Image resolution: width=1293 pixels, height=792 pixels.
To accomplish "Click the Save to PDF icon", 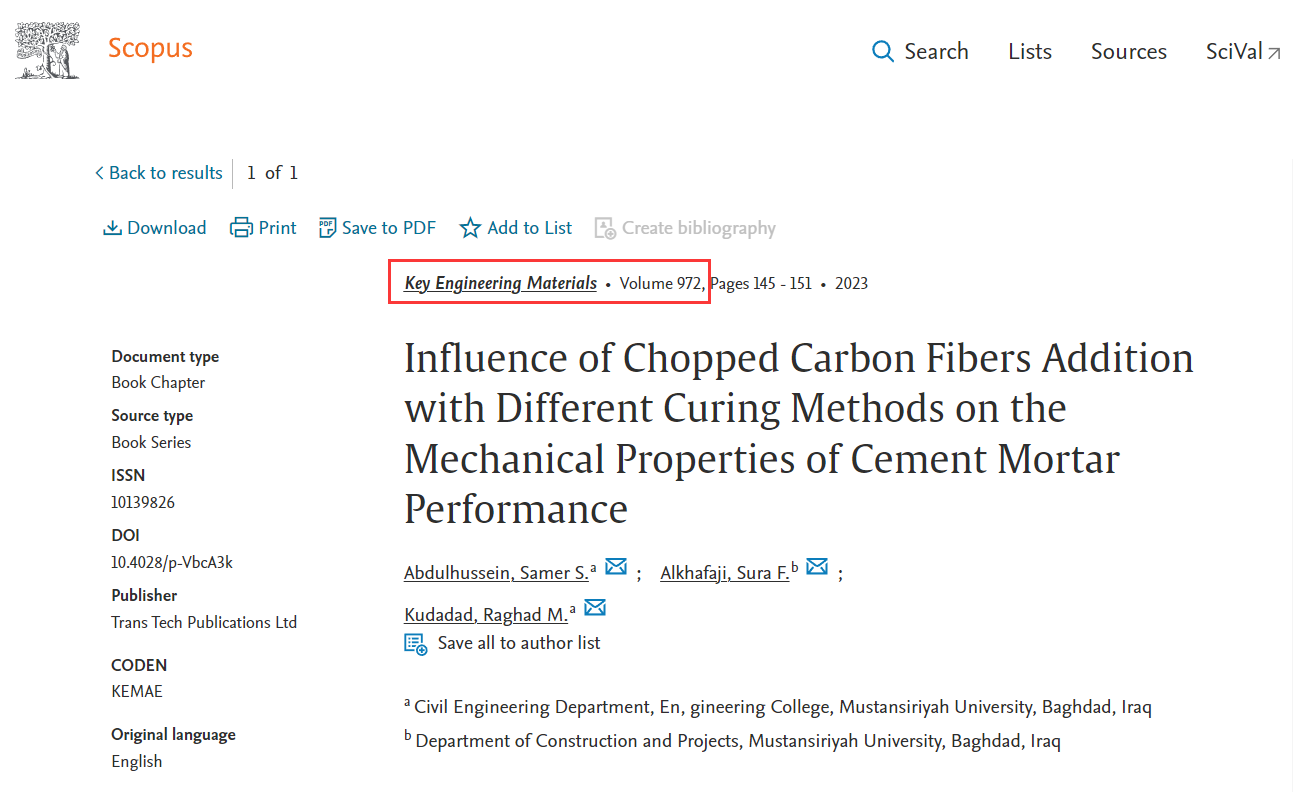I will 327,228.
